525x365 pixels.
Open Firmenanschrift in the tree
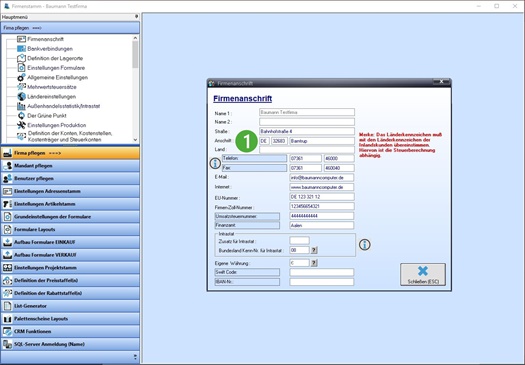(x=45, y=39)
